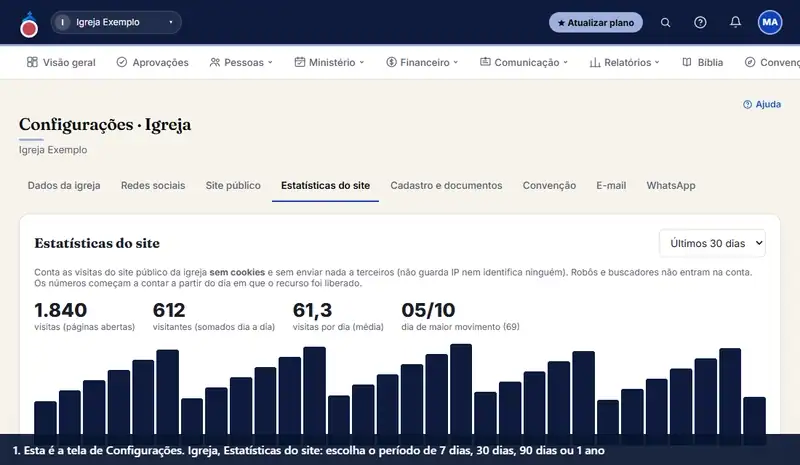Open the notifications bell icon
Viewport: 800px width, 465px height.
(735, 22)
